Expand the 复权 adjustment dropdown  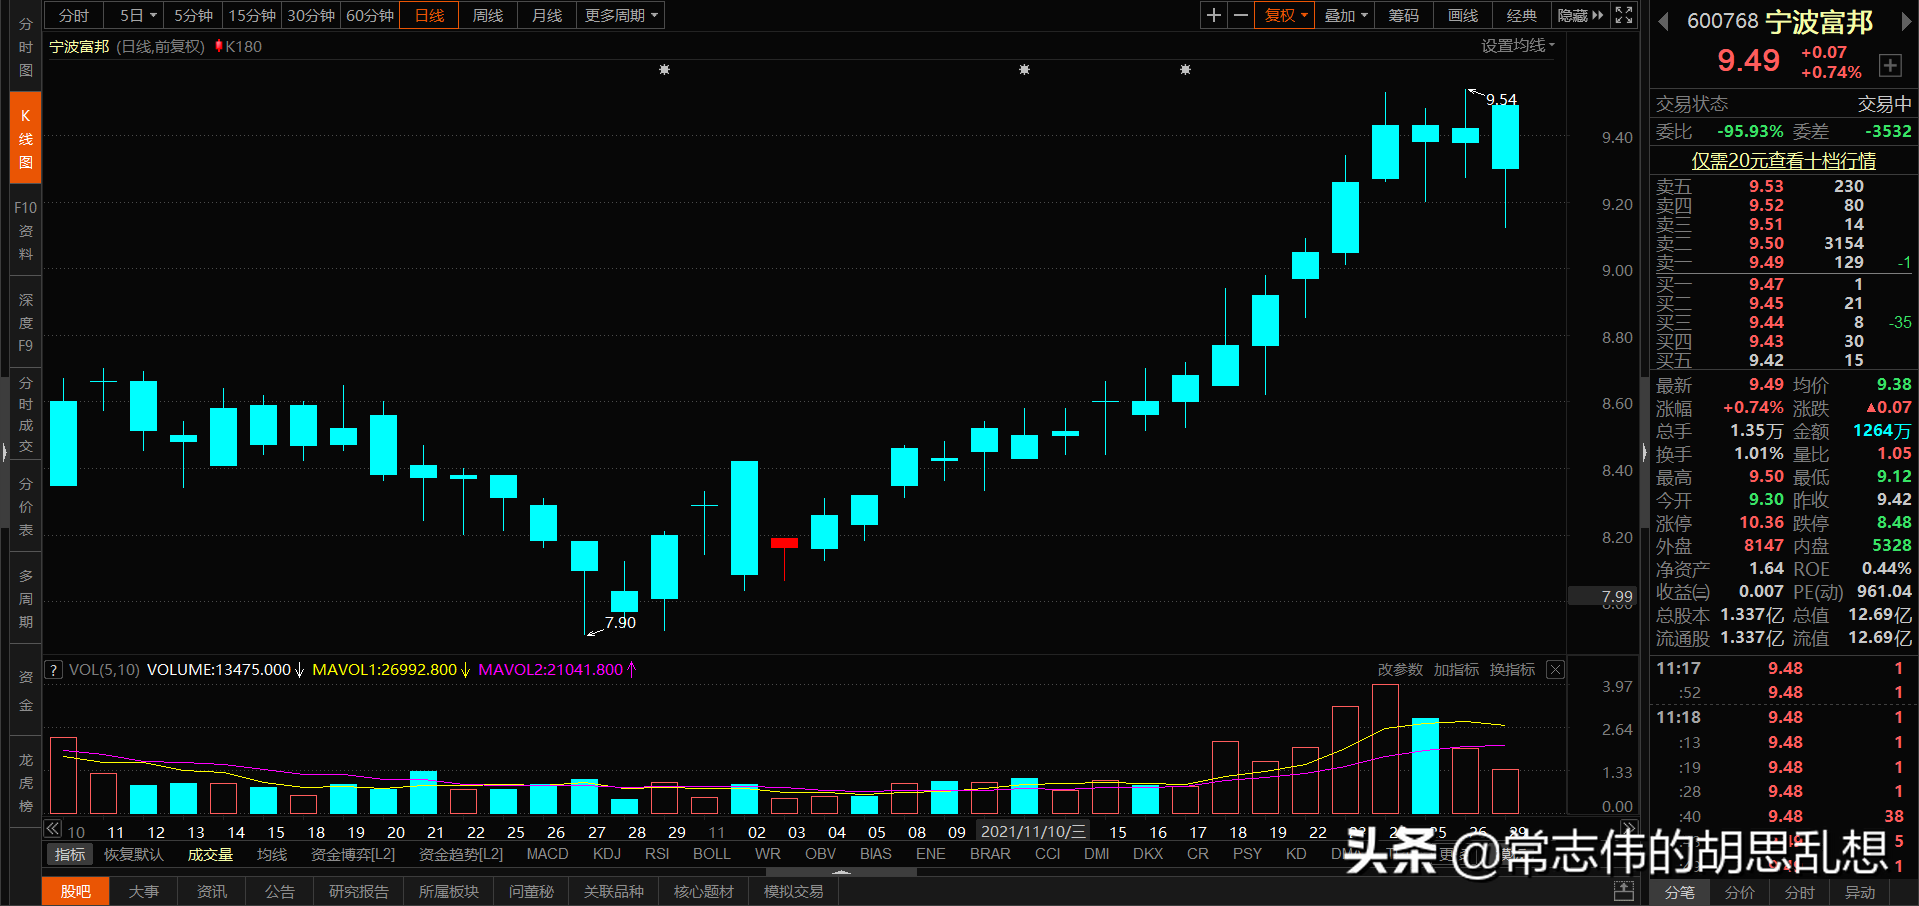click(x=1284, y=15)
